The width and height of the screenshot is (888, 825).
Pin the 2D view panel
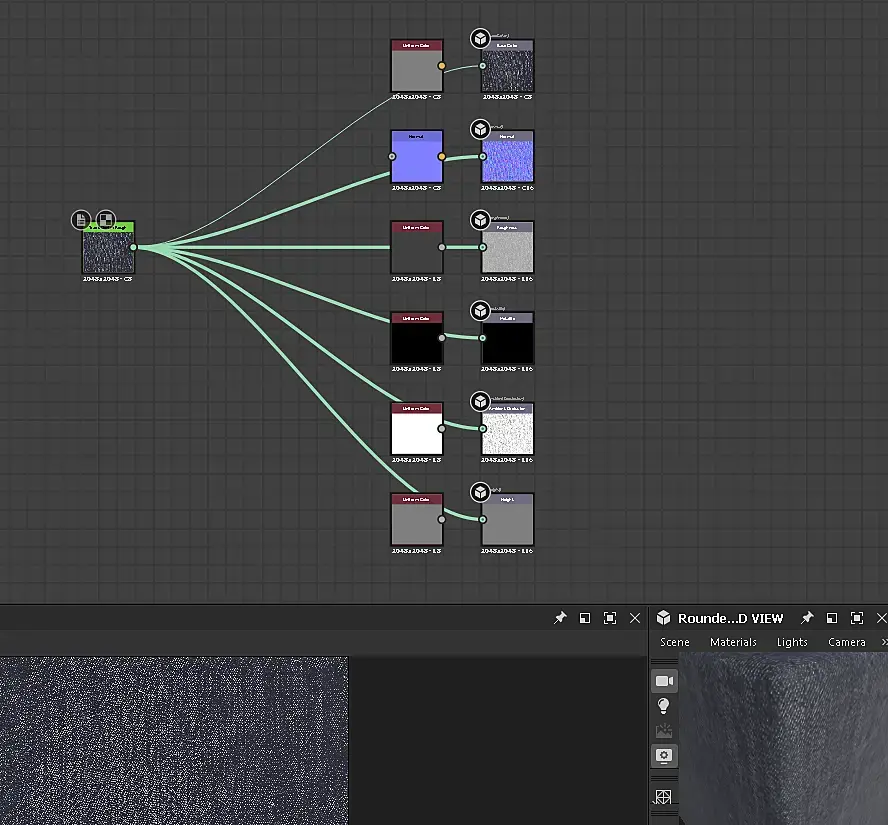click(x=560, y=618)
